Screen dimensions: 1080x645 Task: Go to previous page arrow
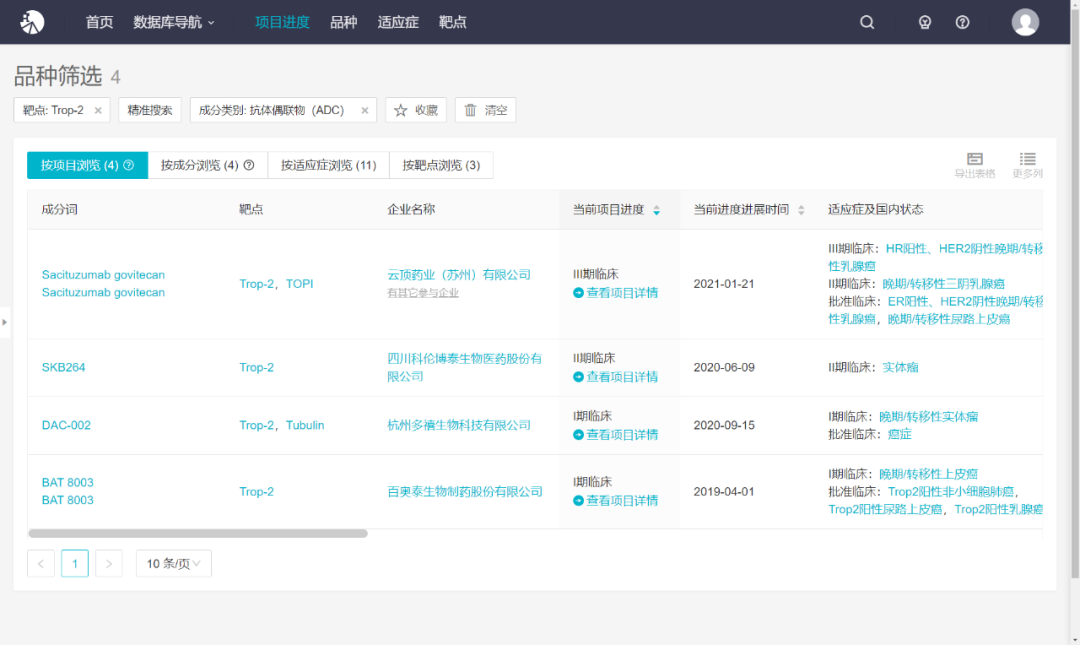(x=41, y=564)
